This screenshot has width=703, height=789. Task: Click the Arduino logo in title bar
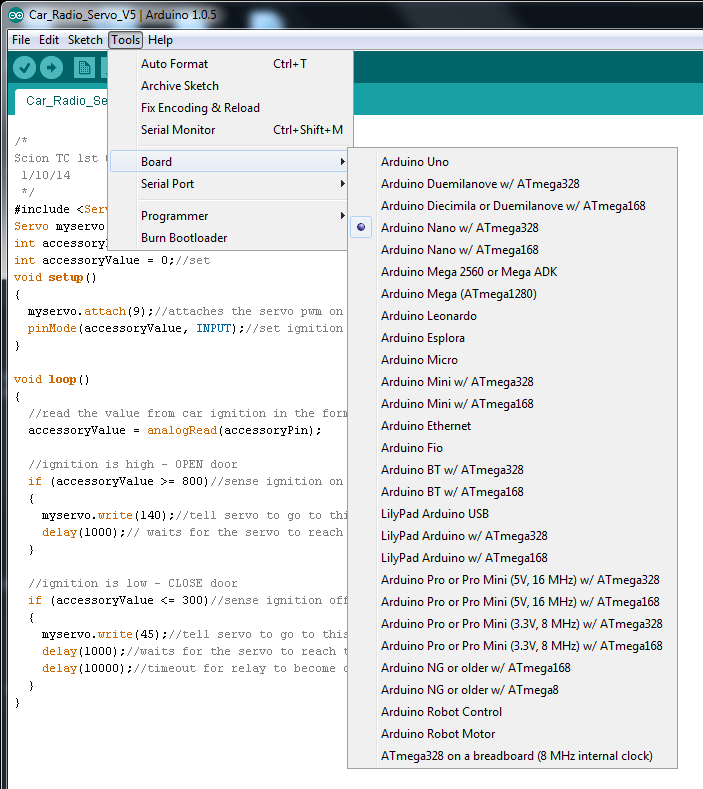click(x=16, y=15)
